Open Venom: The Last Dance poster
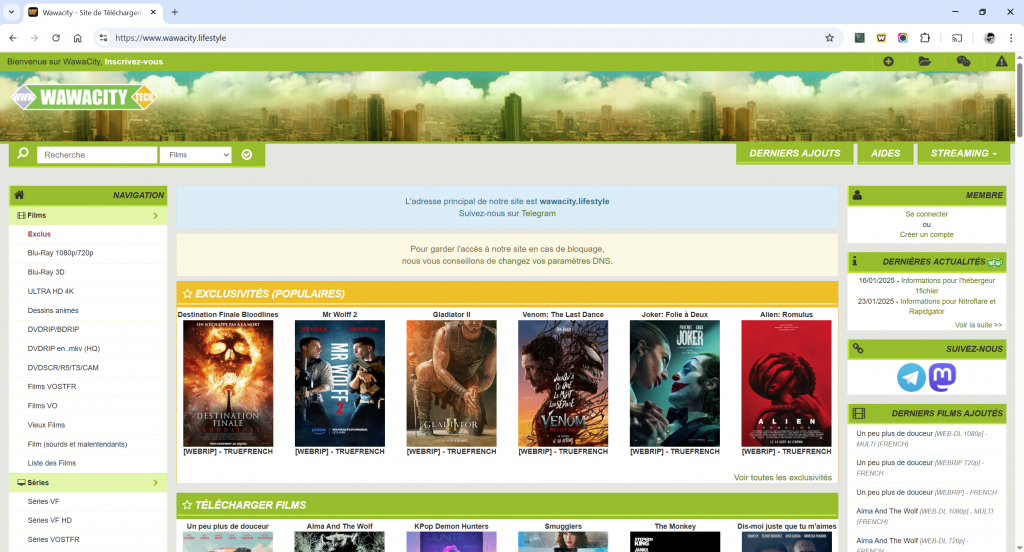 pos(563,383)
